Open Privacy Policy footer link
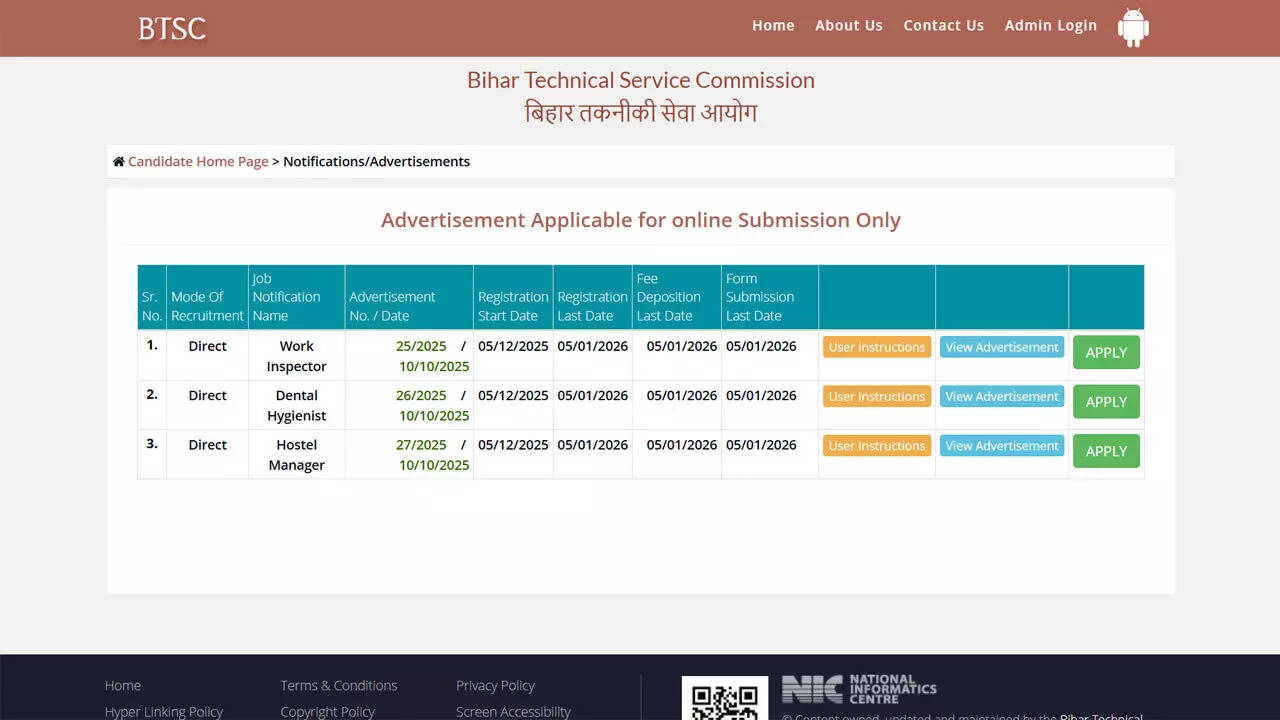The width and height of the screenshot is (1280, 720). point(495,686)
